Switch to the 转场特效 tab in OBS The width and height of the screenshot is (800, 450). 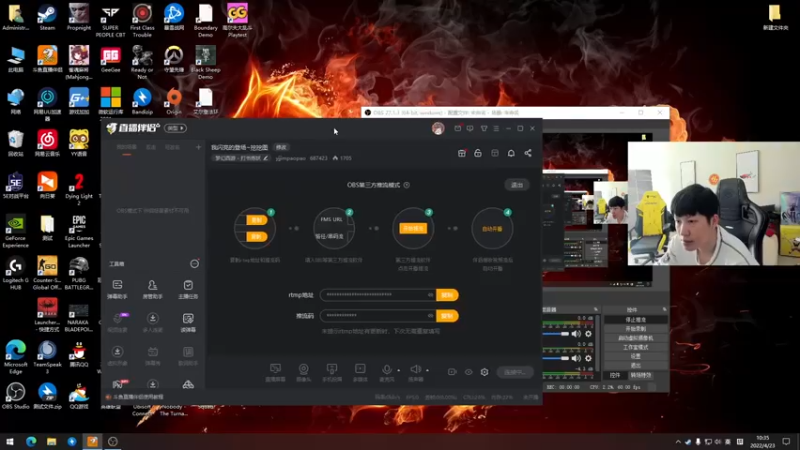tap(641, 375)
